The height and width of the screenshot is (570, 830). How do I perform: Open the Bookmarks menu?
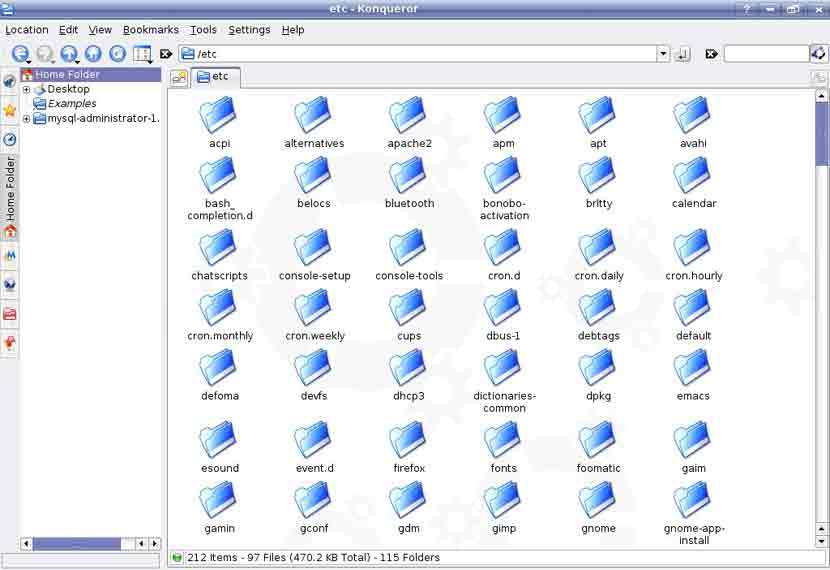point(151,30)
